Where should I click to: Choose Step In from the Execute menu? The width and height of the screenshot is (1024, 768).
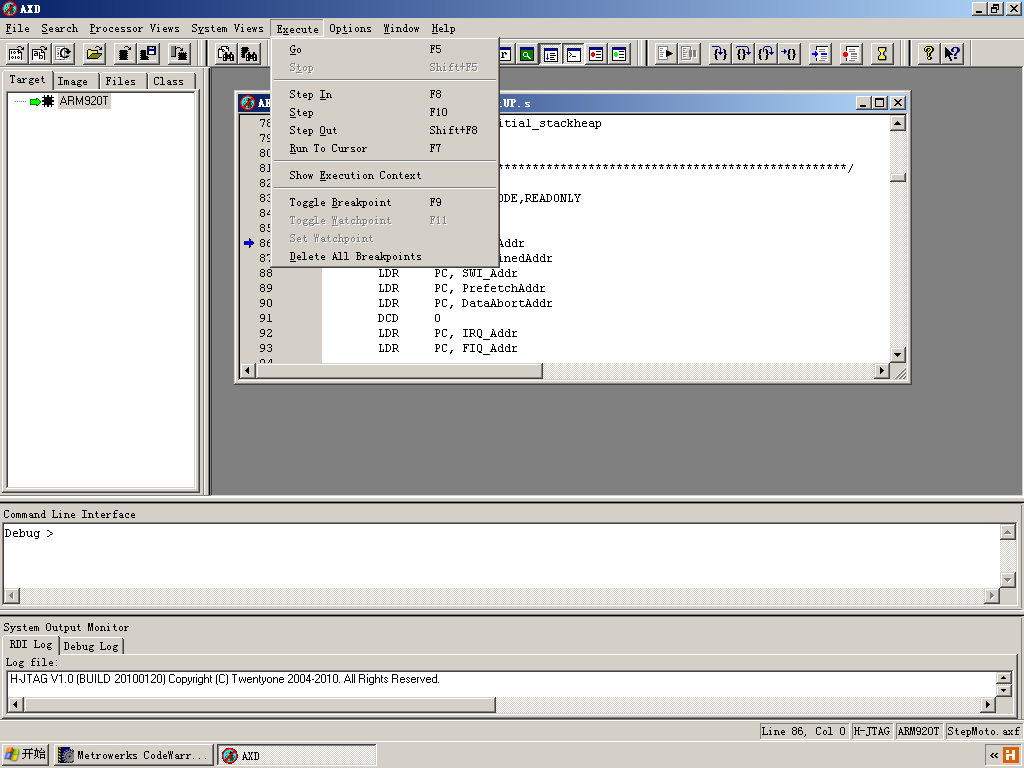(x=385, y=95)
